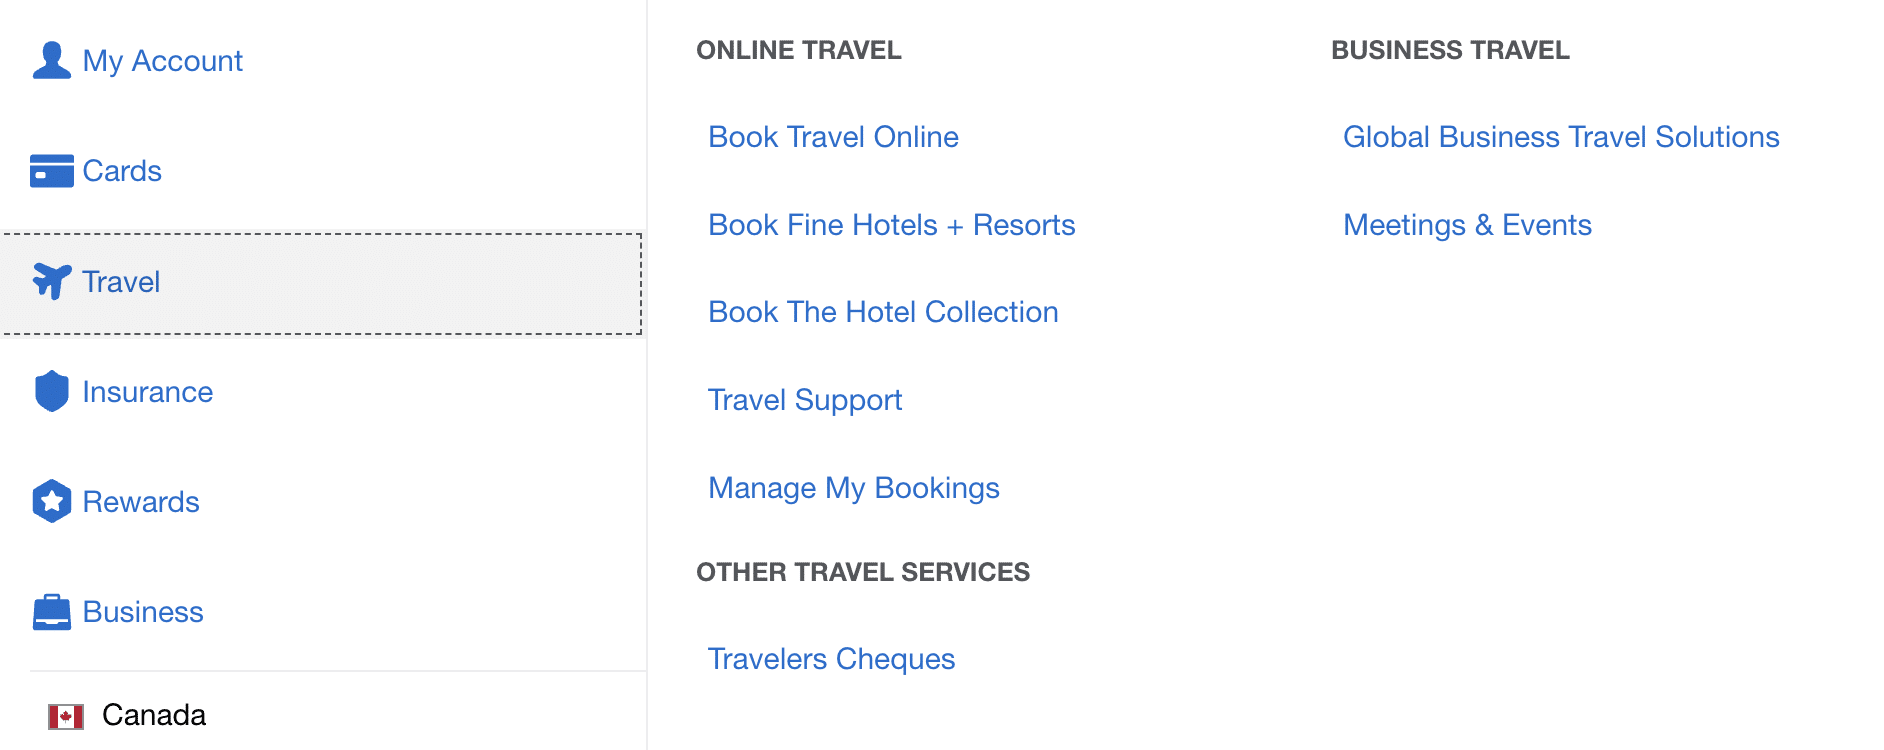Go to Meetings & Events

1466,225
